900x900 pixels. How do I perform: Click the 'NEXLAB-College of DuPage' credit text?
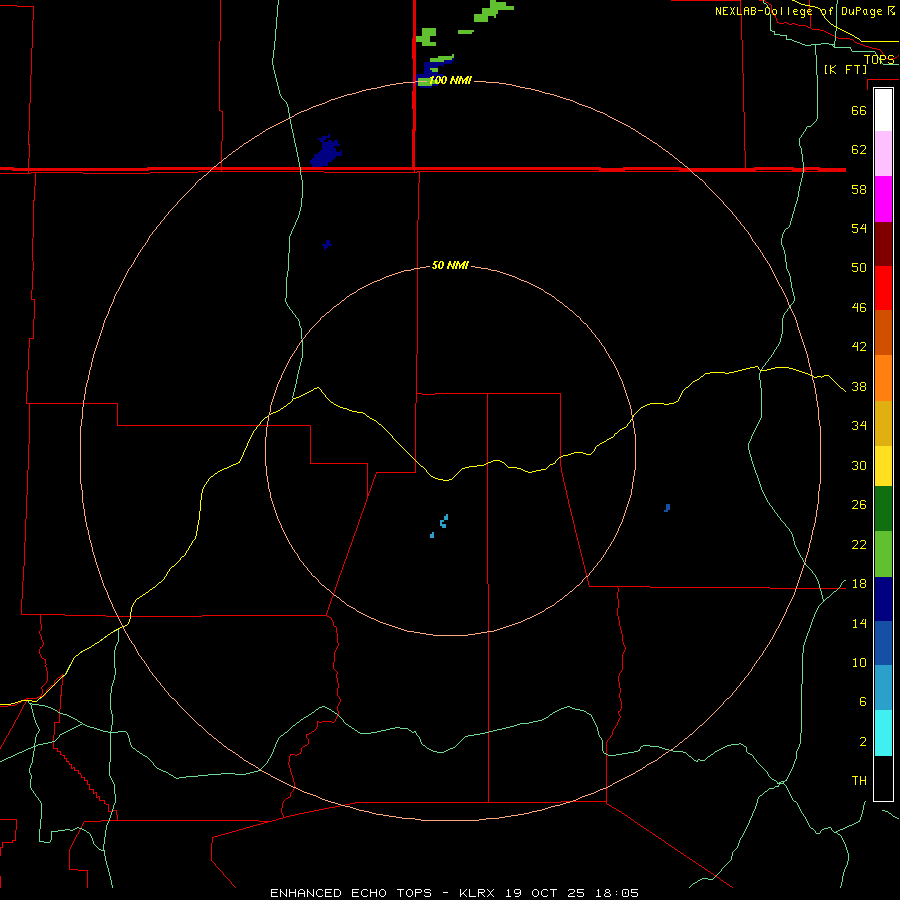(x=800, y=11)
